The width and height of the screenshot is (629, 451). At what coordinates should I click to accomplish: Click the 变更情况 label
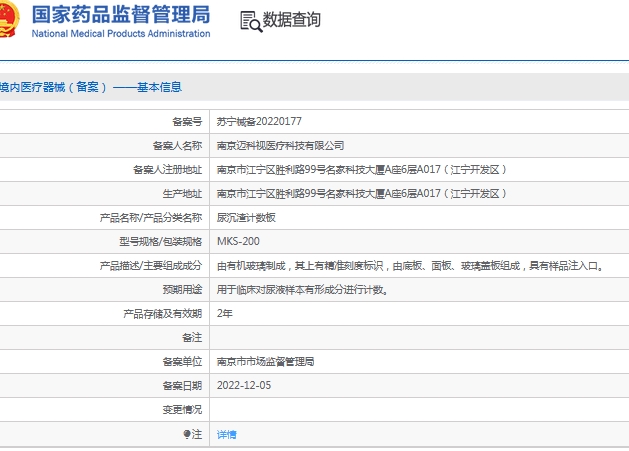pos(182,410)
